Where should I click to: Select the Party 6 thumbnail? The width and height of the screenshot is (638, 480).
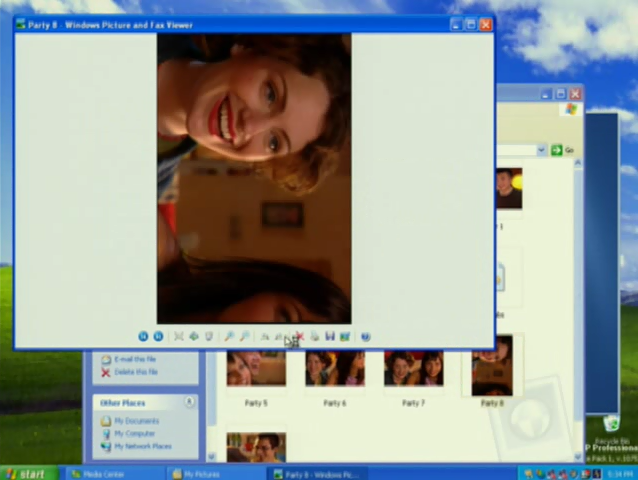point(335,369)
